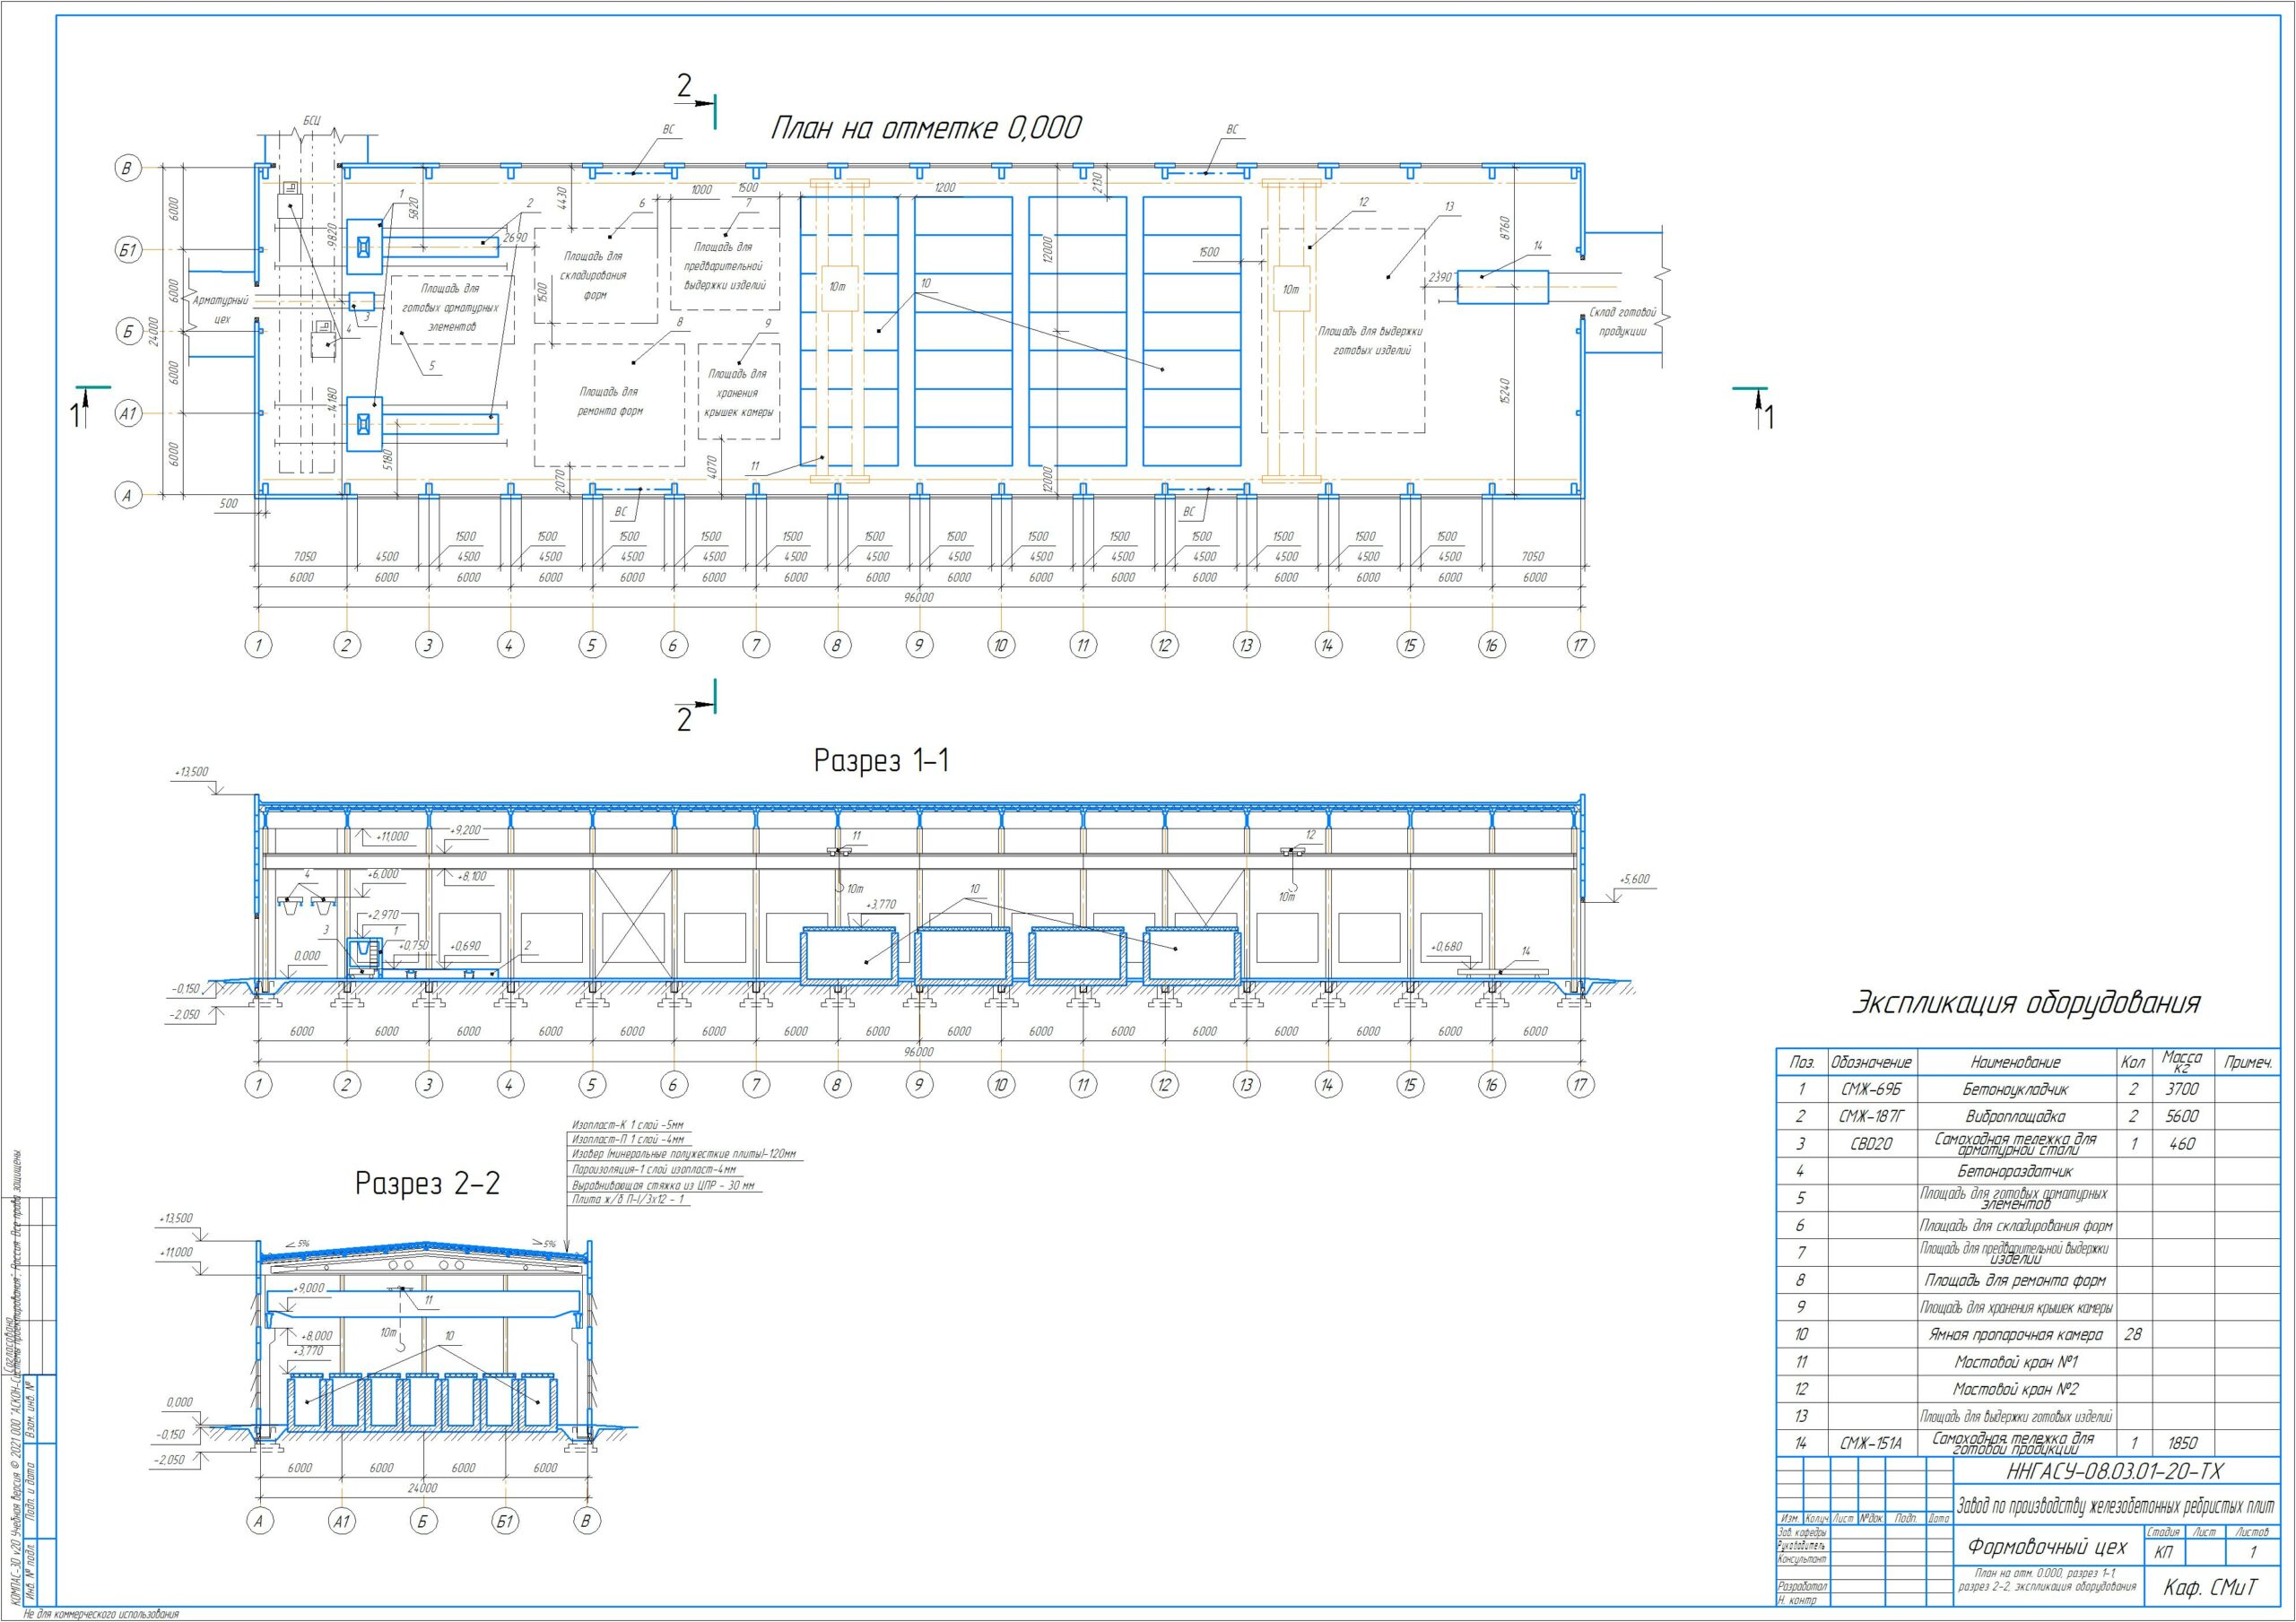Click the 'БСЦ' label above the plan
2296x1622 pixels.
[313, 121]
